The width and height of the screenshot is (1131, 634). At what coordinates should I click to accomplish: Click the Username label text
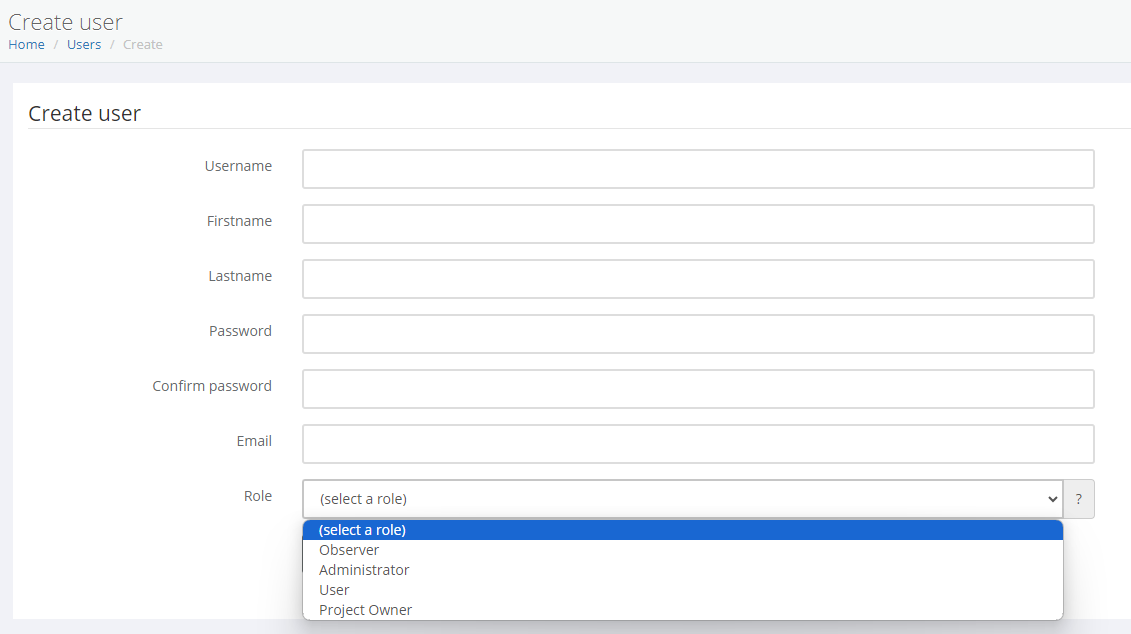click(238, 166)
